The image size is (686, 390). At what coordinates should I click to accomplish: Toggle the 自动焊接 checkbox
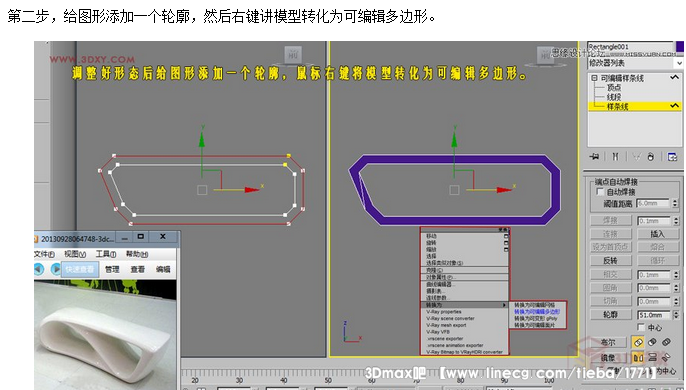click(600, 192)
